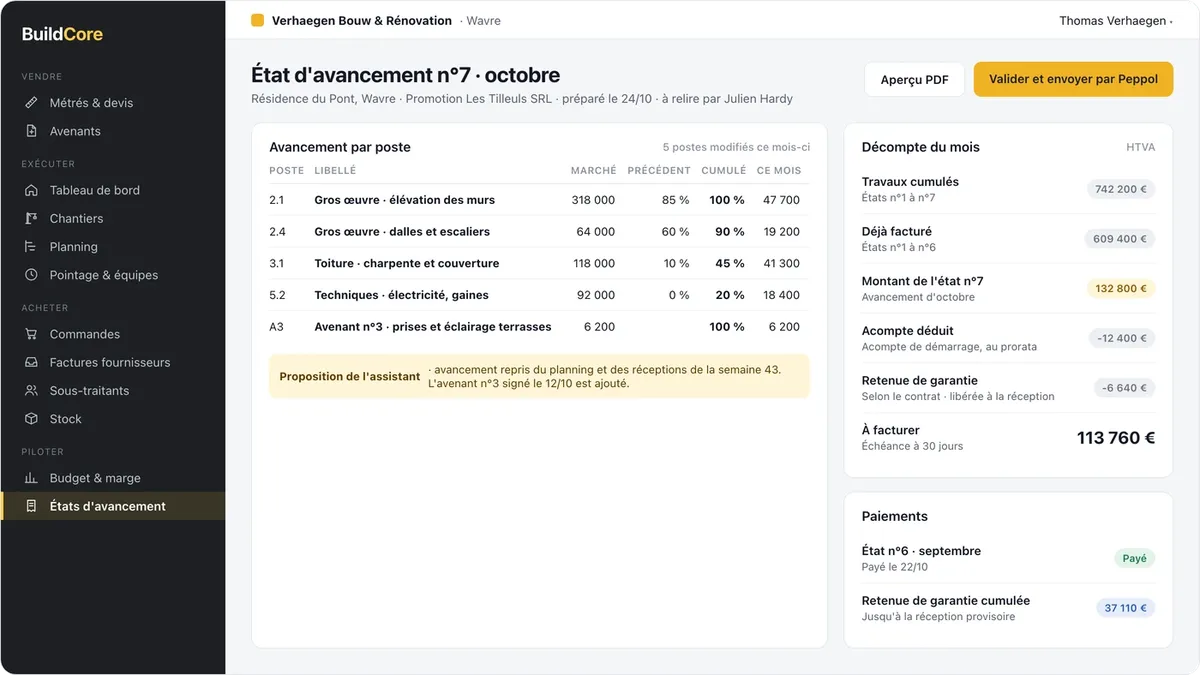Click the -12 400 € acompte badge
Viewport: 1200px width, 675px height.
click(x=1123, y=338)
